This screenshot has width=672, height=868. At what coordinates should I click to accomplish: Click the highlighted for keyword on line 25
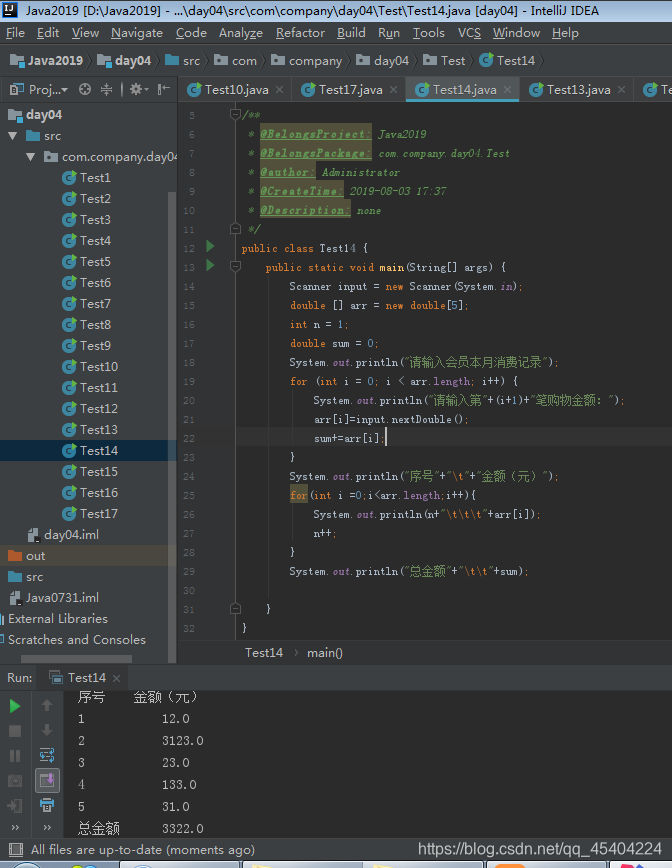point(298,495)
